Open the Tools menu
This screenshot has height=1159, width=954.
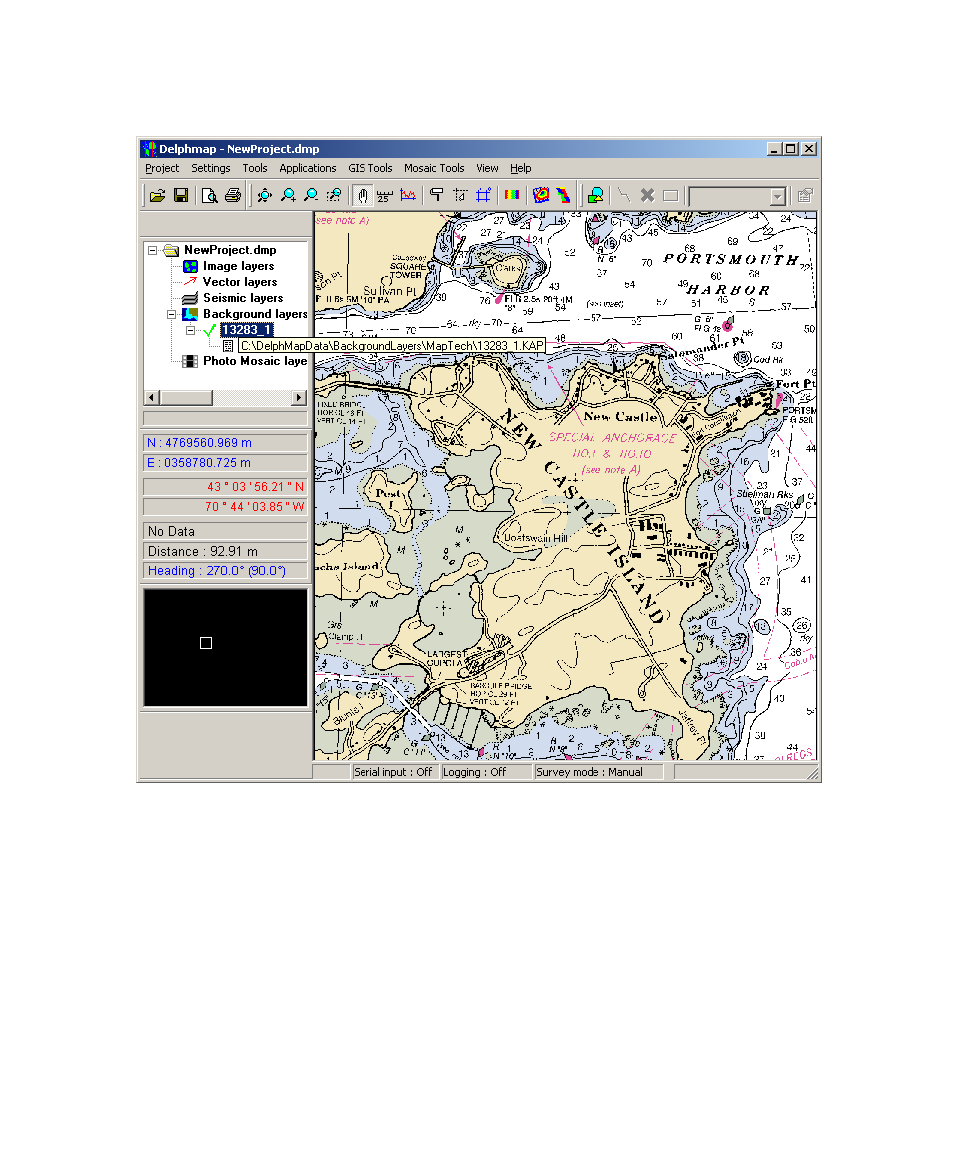pos(255,169)
